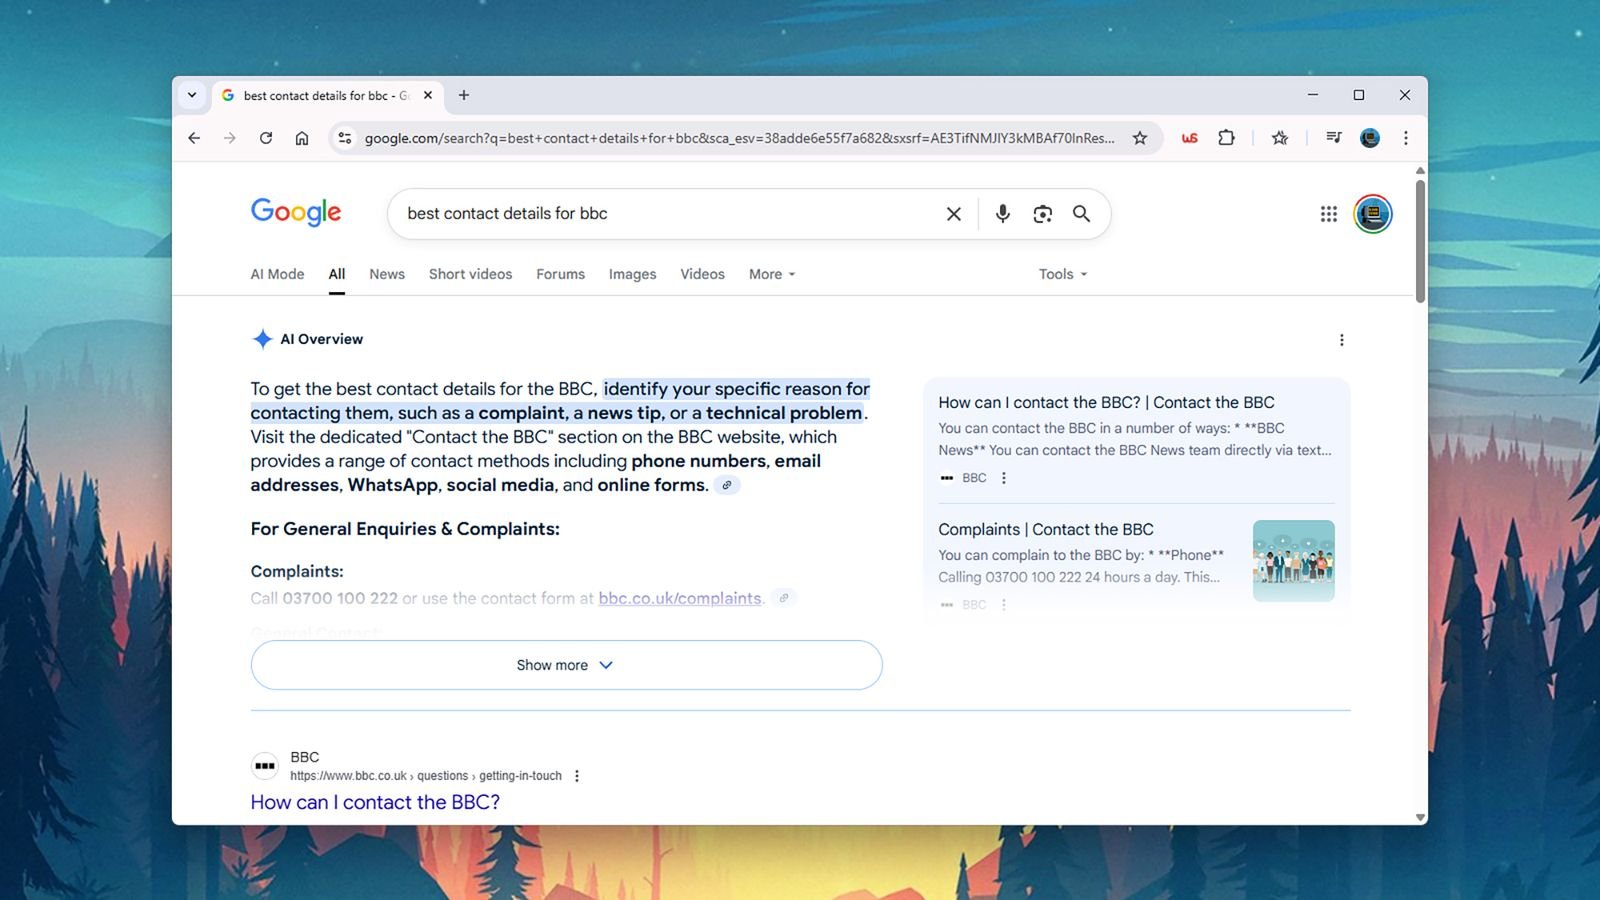Click the Google profile avatar
Image resolution: width=1600 pixels, height=900 pixels.
[x=1372, y=214]
